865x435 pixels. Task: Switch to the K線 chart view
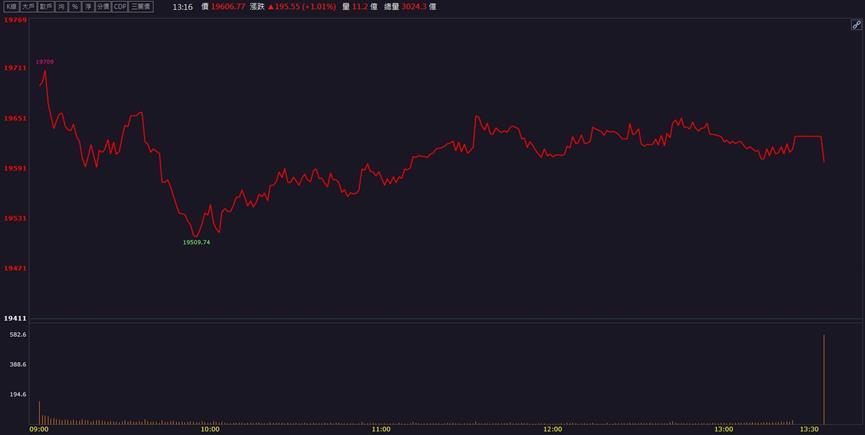pos(11,7)
